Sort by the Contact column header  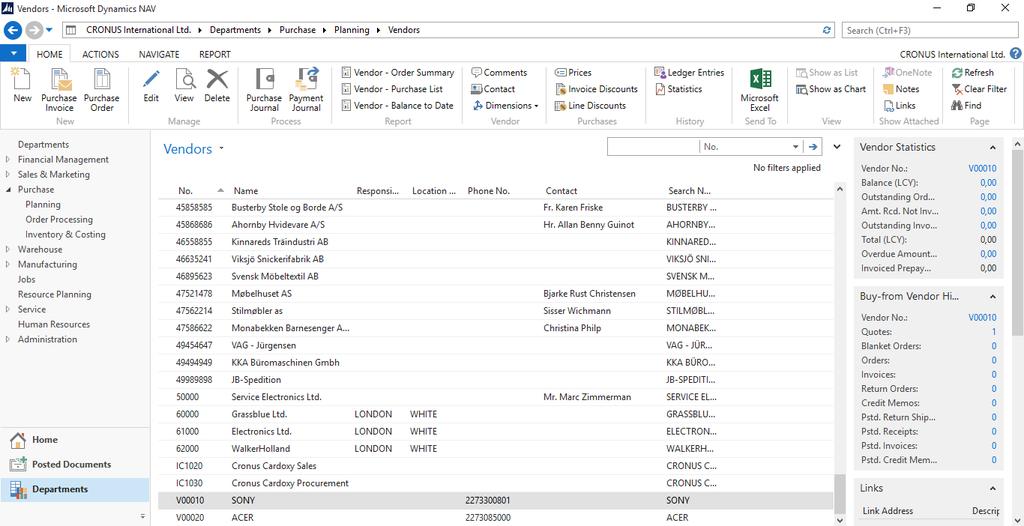(x=561, y=191)
